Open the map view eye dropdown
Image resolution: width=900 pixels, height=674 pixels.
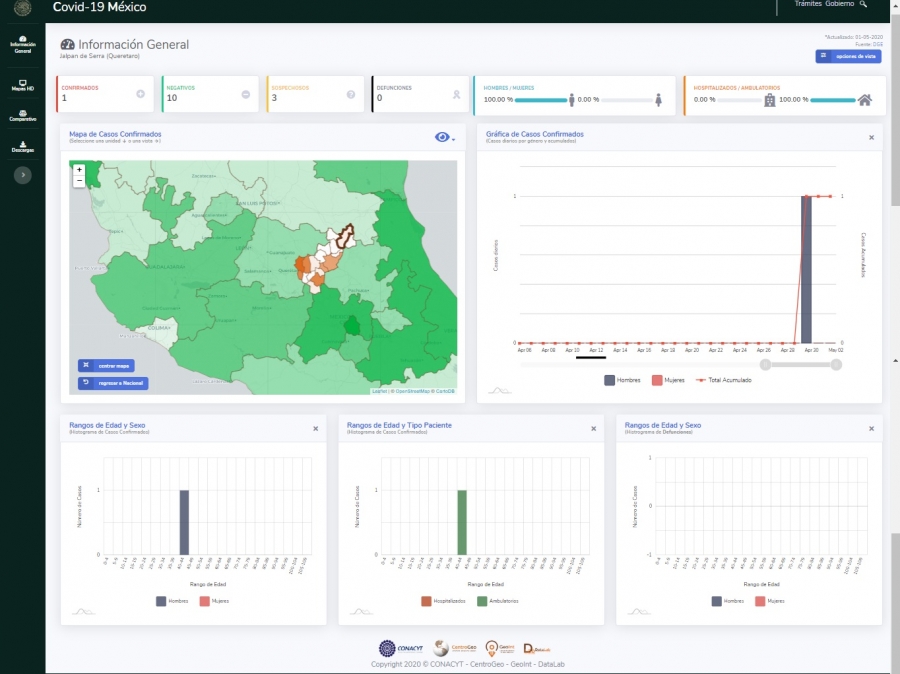click(x=444, y=137)
